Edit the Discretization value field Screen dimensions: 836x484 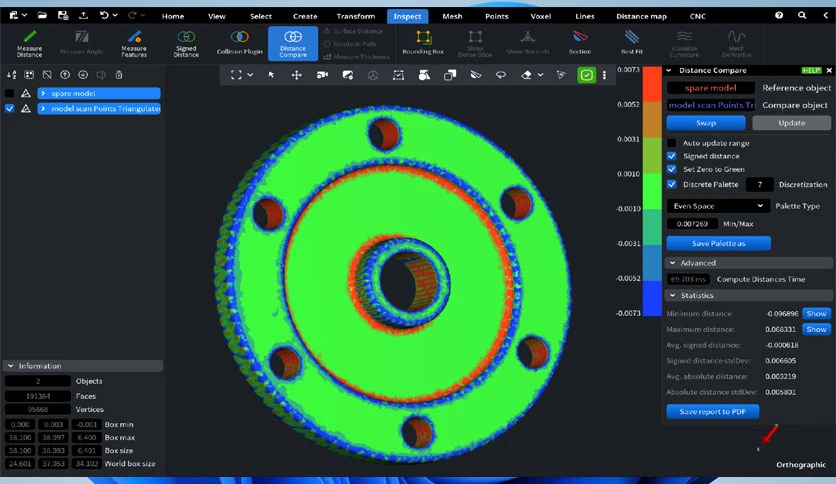759,184
